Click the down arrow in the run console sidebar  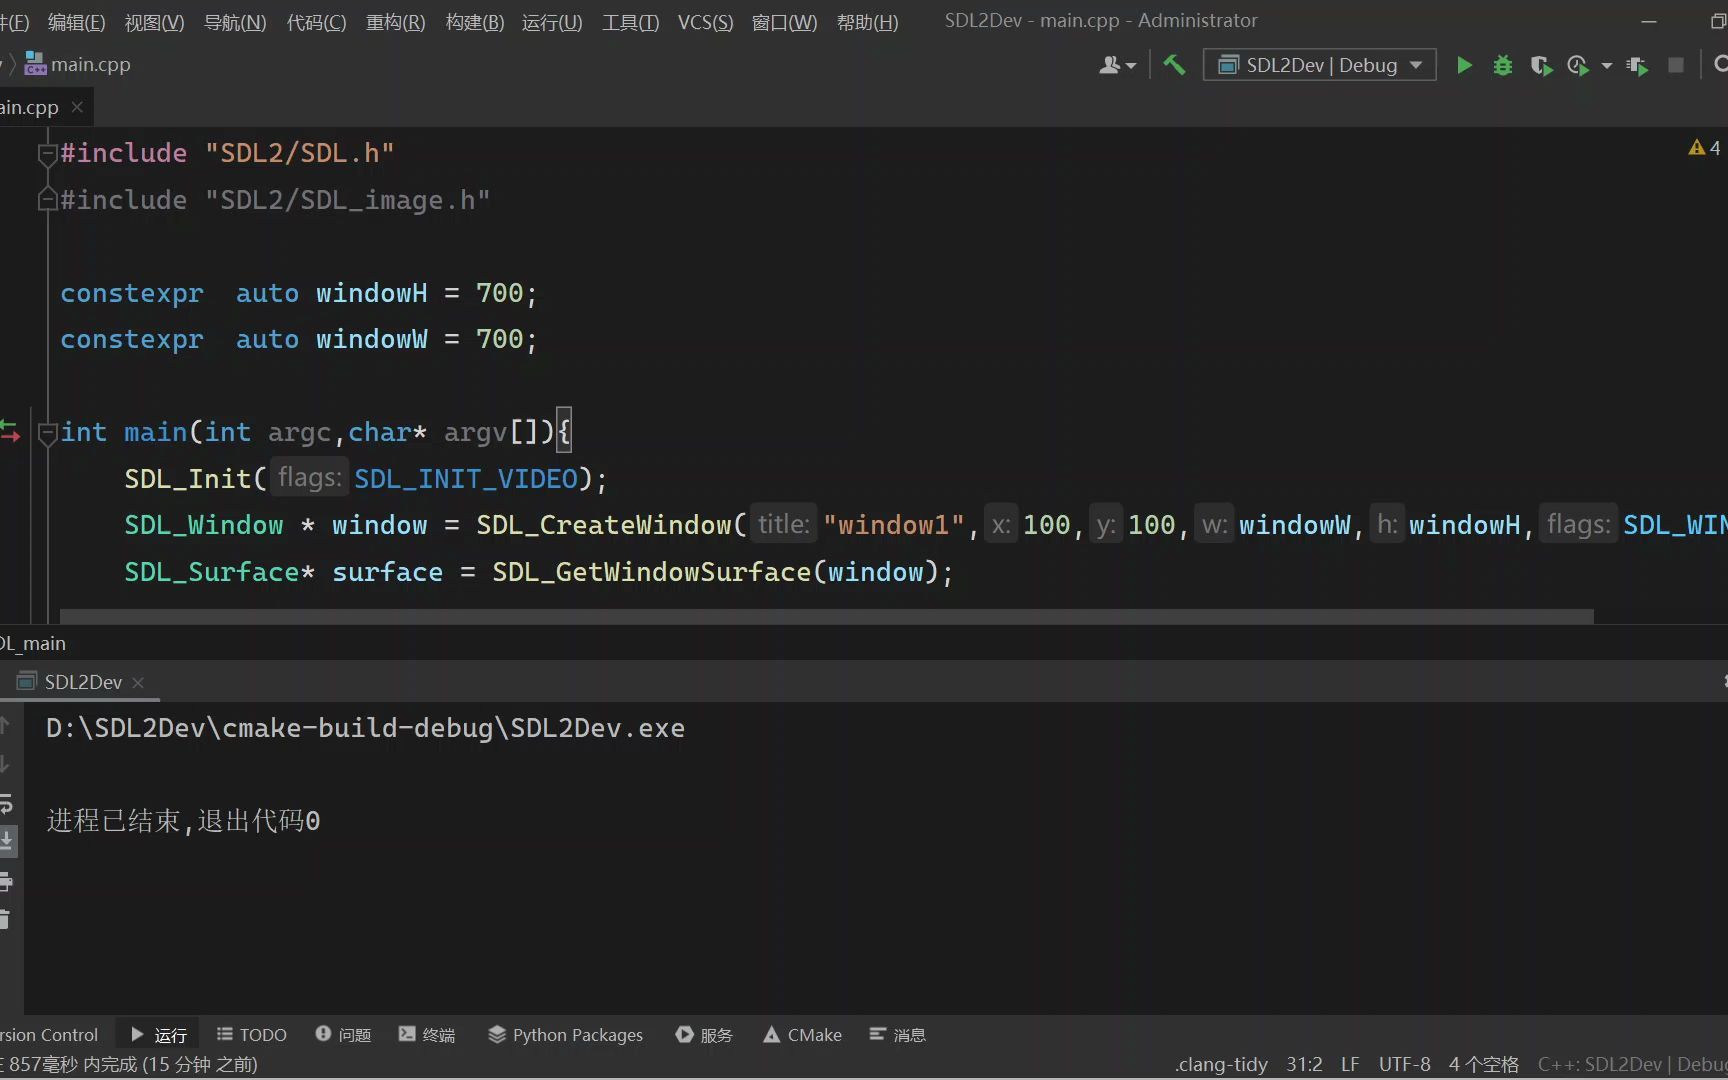[x=5, y=764]
